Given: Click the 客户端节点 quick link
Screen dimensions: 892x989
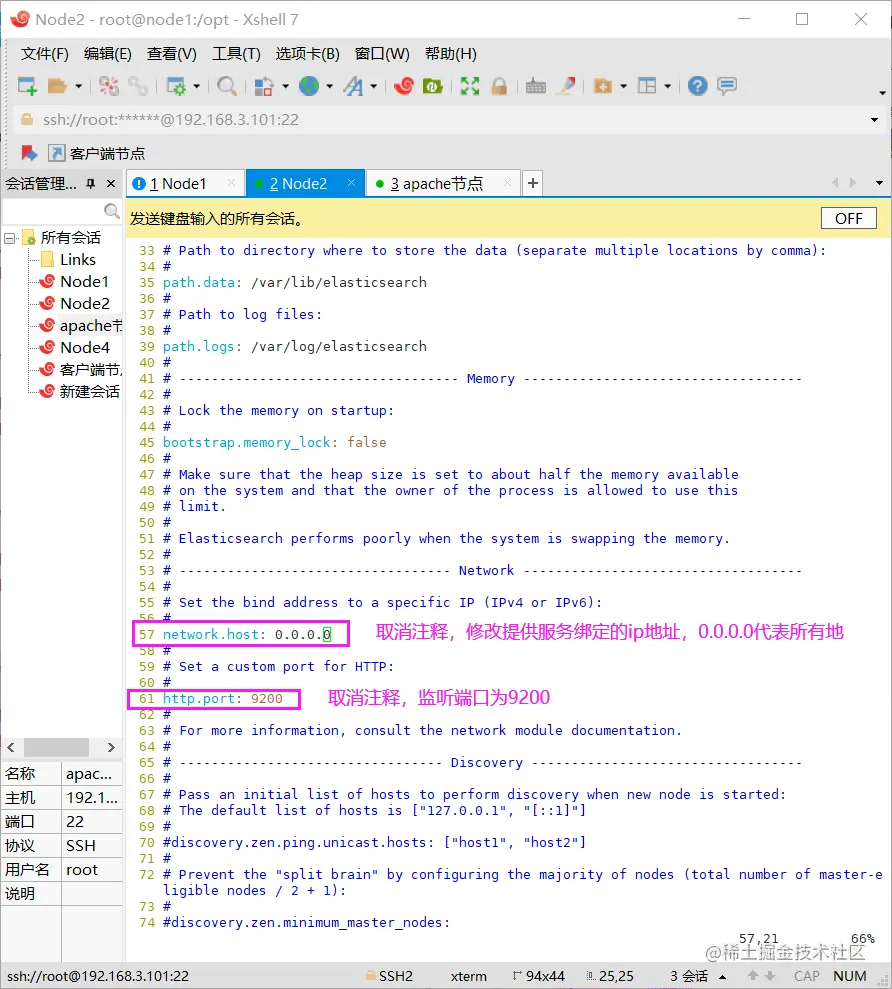Looking at the screenshot, I should point(97,153).
